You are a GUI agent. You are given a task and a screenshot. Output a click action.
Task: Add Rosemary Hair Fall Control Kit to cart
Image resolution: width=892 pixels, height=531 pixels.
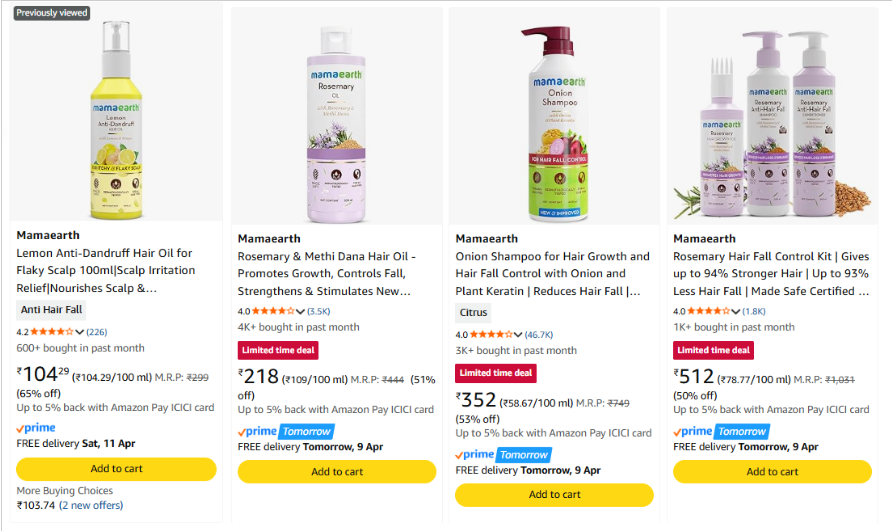coord(772,472)
